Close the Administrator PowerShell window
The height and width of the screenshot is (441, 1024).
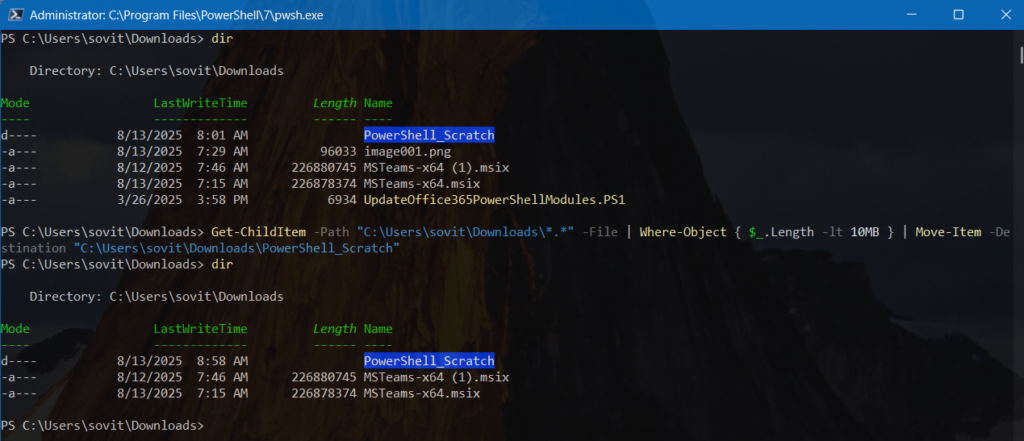click(x=1002, y=15)
